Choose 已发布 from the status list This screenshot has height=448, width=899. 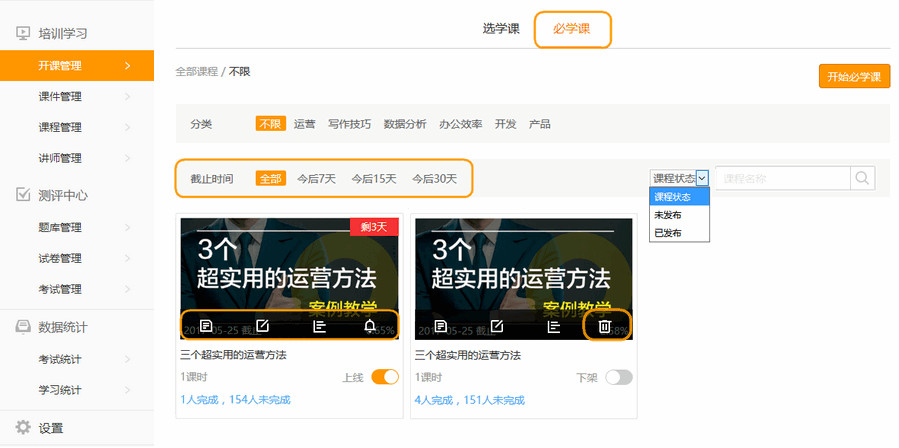coord(668,233)
